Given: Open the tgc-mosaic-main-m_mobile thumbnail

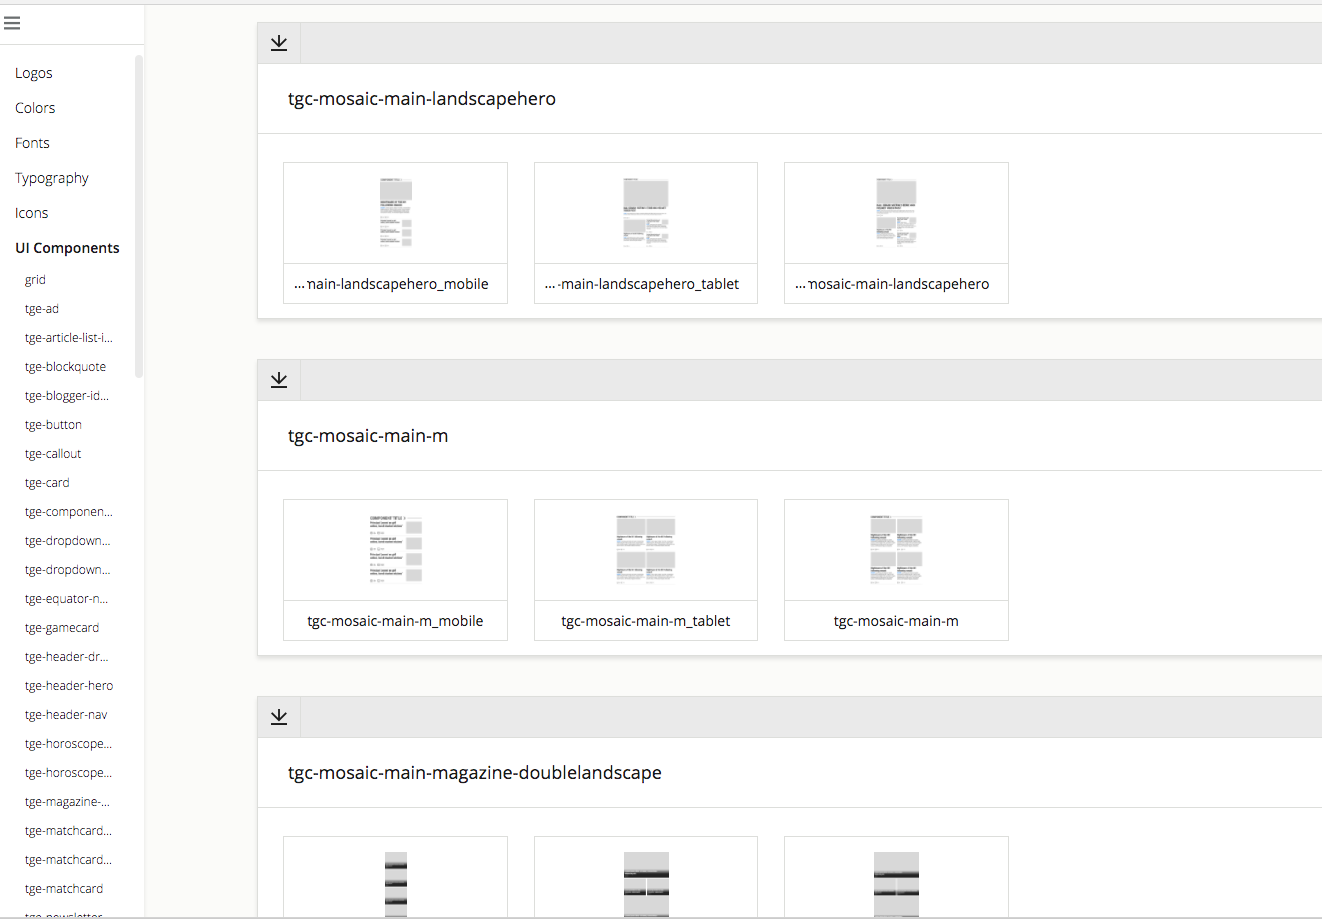Looking at the screenshot, I should coord(395,550).
